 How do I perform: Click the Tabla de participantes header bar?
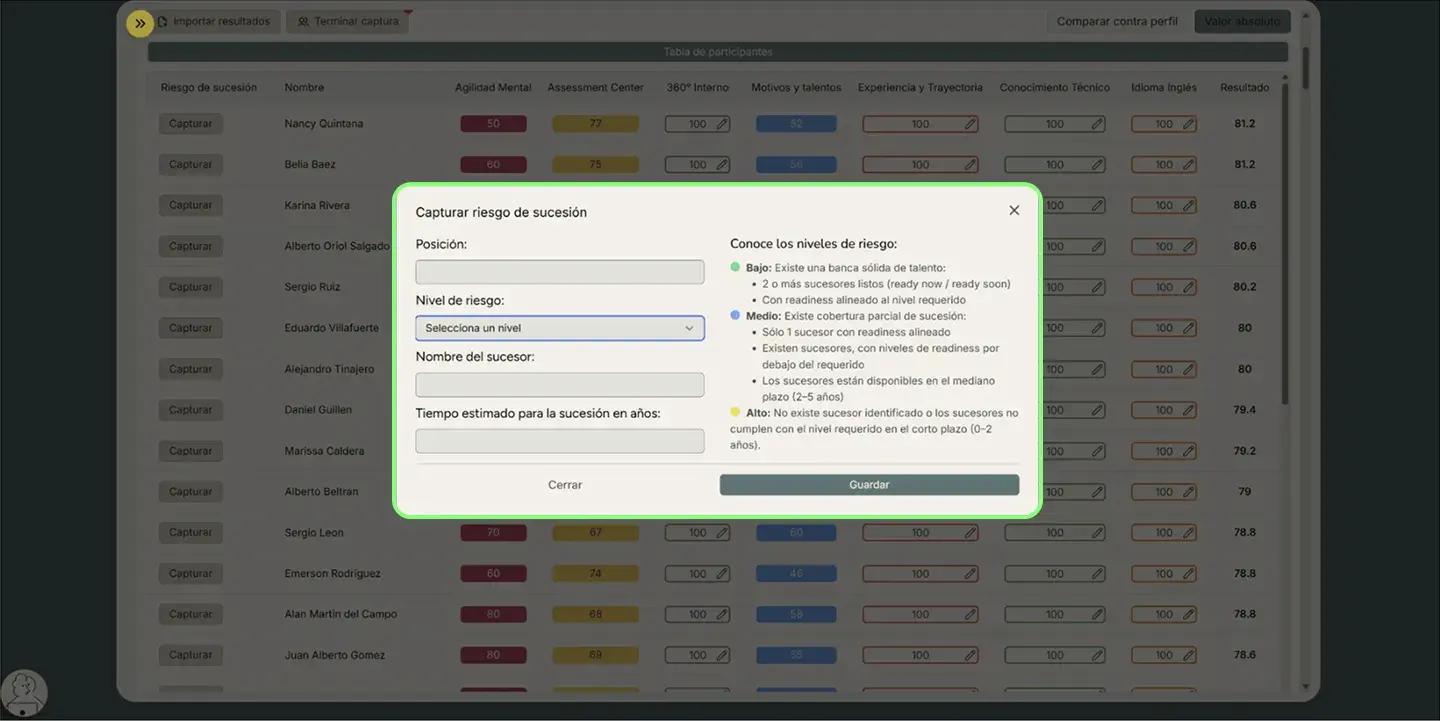click(x=718, y=52)
